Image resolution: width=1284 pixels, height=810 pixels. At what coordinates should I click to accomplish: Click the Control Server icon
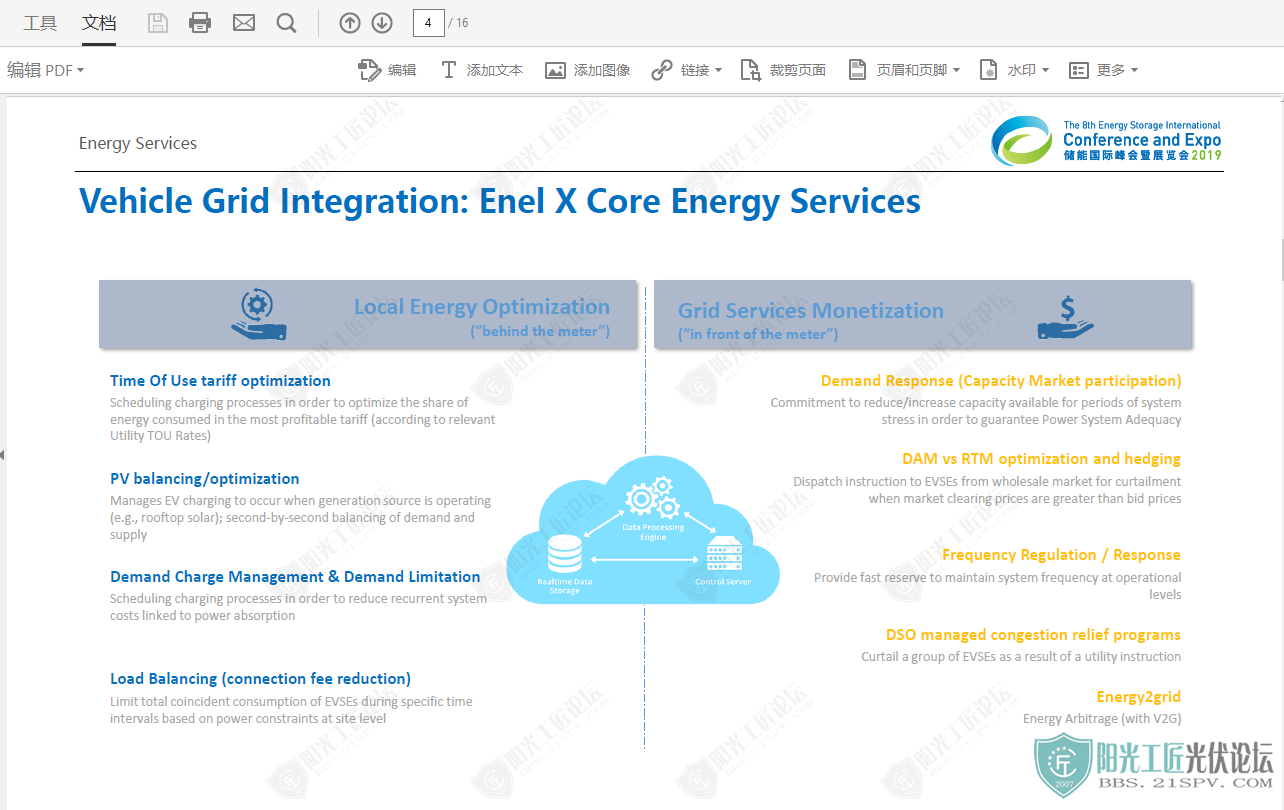pos(723,555)
